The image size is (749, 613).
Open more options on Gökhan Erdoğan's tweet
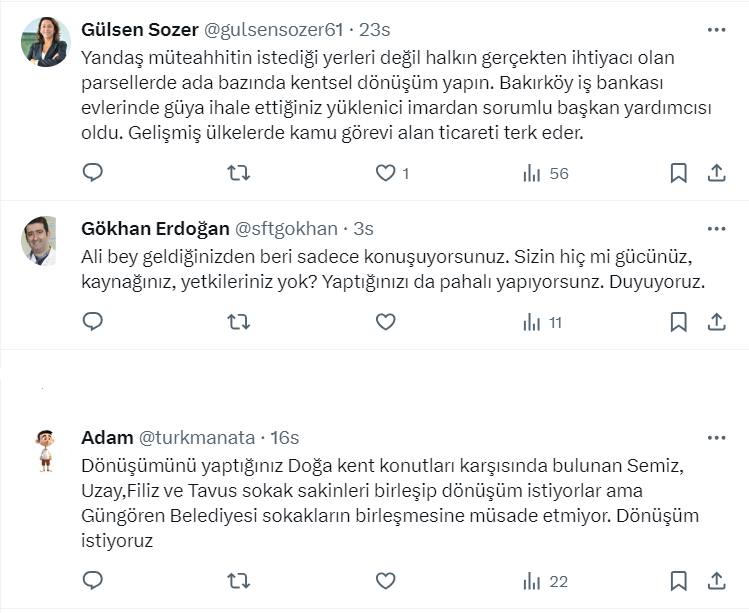coord(716,228)
